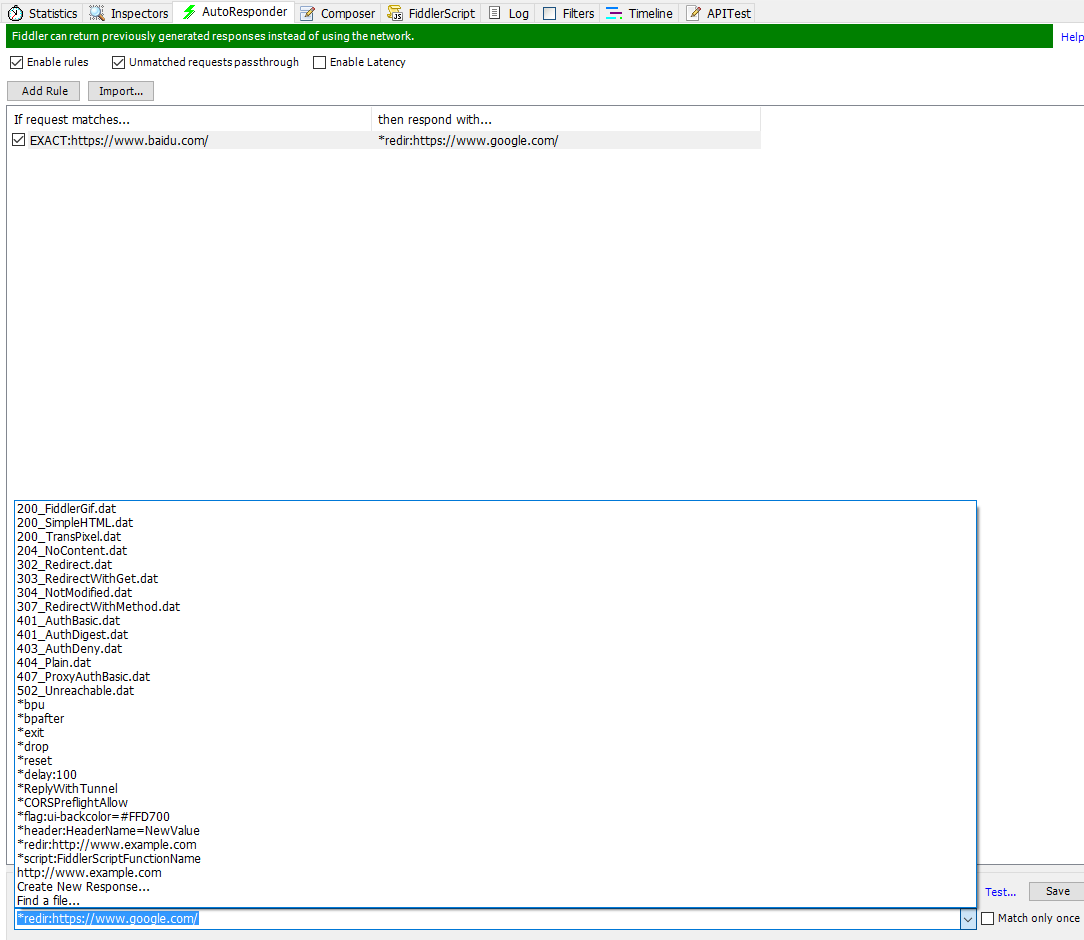Select the AutoResponder tab label
1084x940 pixels.
(x=244, y=12)
